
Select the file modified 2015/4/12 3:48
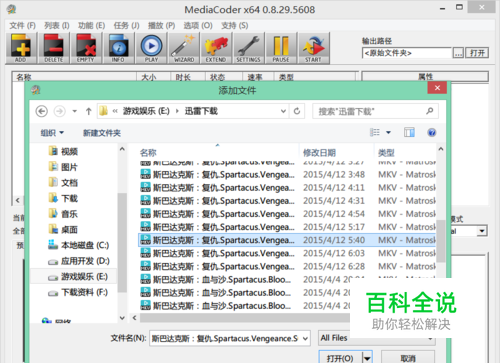pos(287,174)
